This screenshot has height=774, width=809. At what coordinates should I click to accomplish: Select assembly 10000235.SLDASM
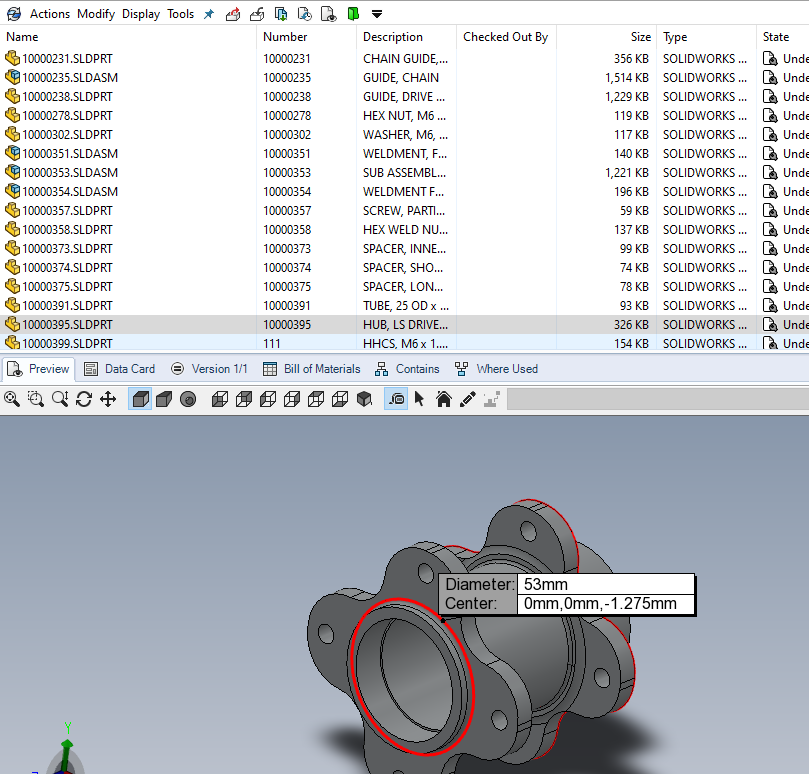(x=70, y=78)
